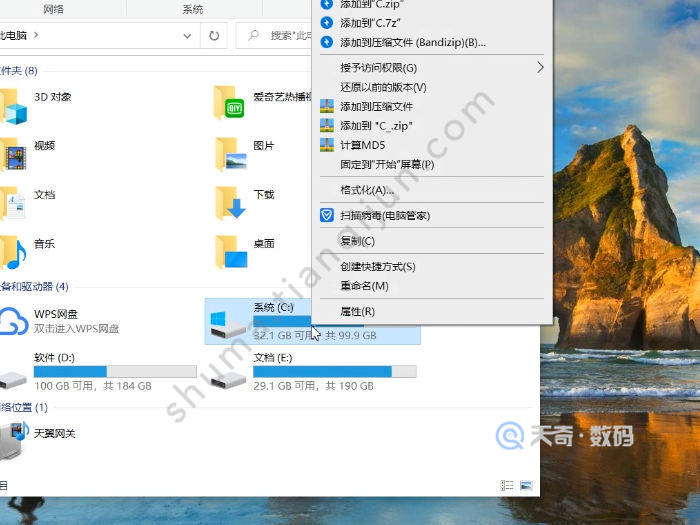Expand the address bar history dropdown
This screenshot has height=525, width=700.
click(x=188, y=36)
